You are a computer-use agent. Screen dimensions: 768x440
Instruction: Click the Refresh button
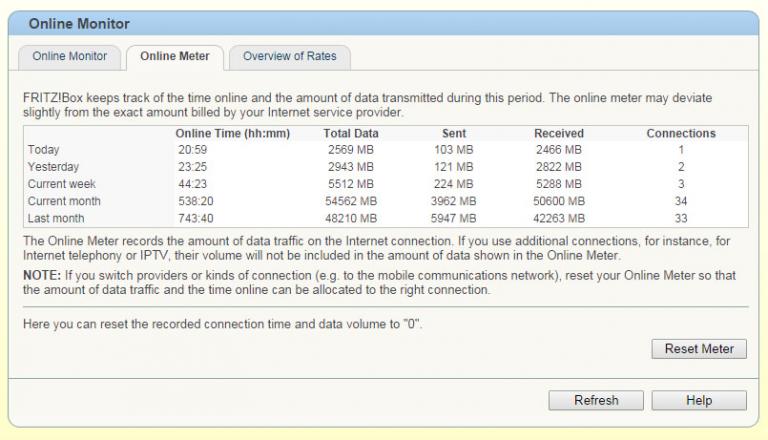click(596, 400)
